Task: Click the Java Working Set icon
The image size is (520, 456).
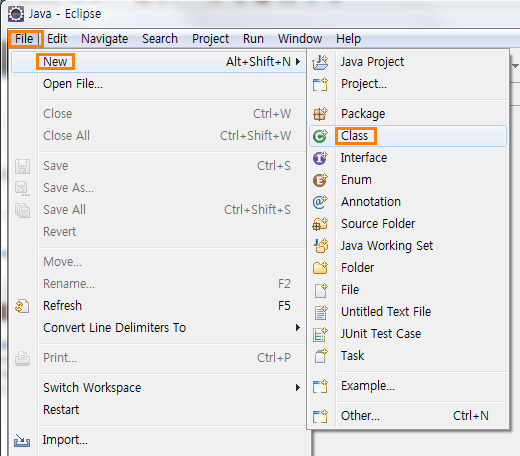Action: click(x=321, y=246)
